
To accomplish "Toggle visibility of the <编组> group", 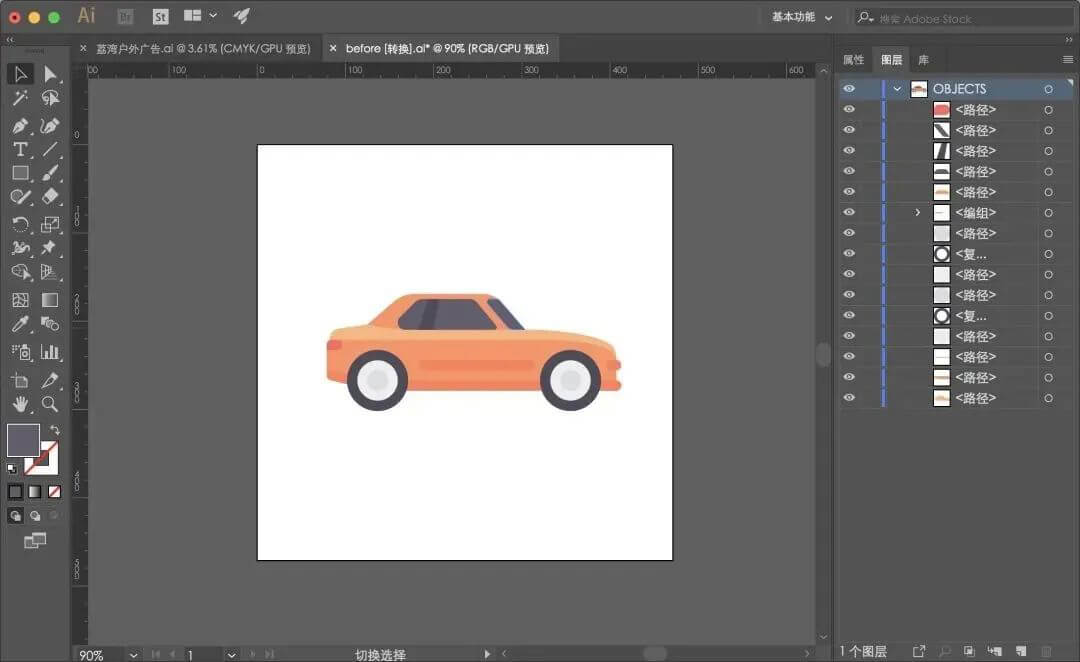I will click(849, 213).
